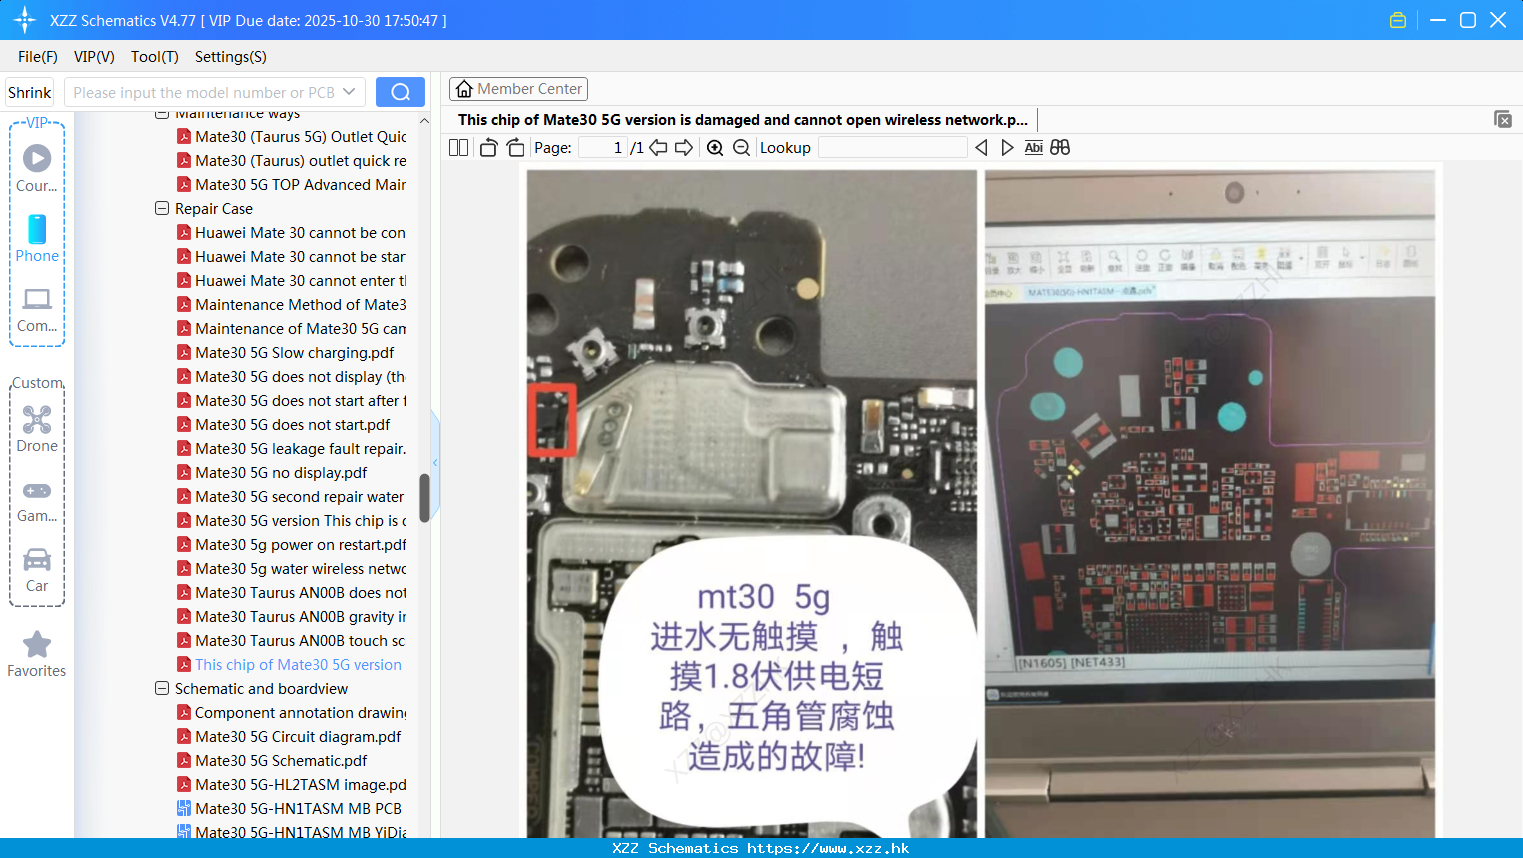Screen dimensions: 1523x858
Task: Open Favorites in sidebar
Action: [x=37, y=655]
